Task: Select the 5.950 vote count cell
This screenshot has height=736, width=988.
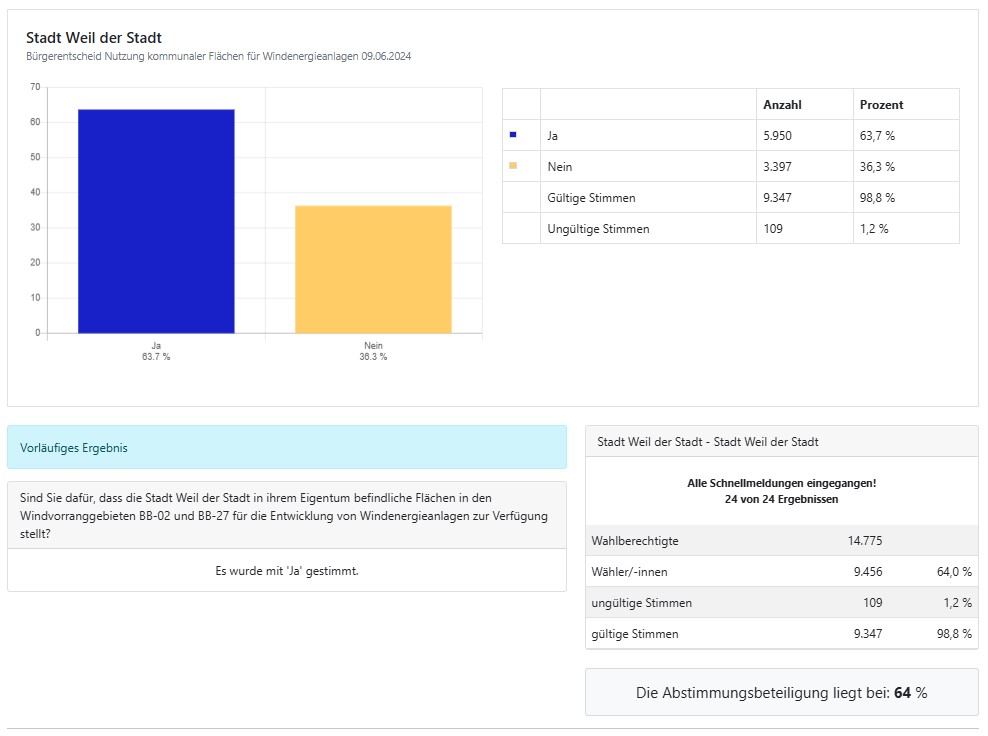Action: (x=779, y=135)
